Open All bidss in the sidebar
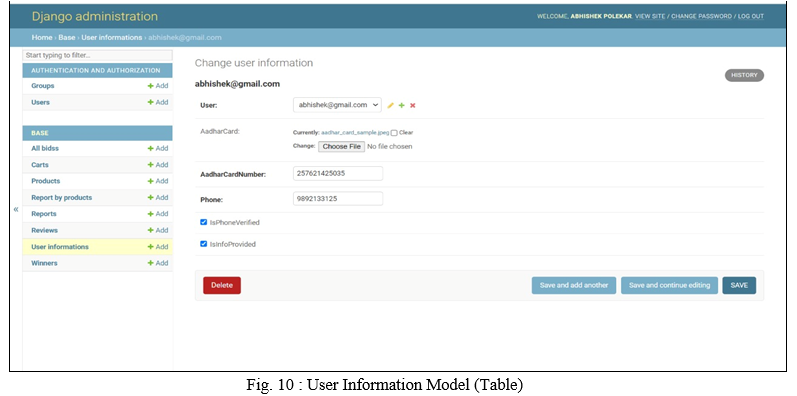Image resolution: width=797 pixels, height=396 pixels. tap(45, 148)
